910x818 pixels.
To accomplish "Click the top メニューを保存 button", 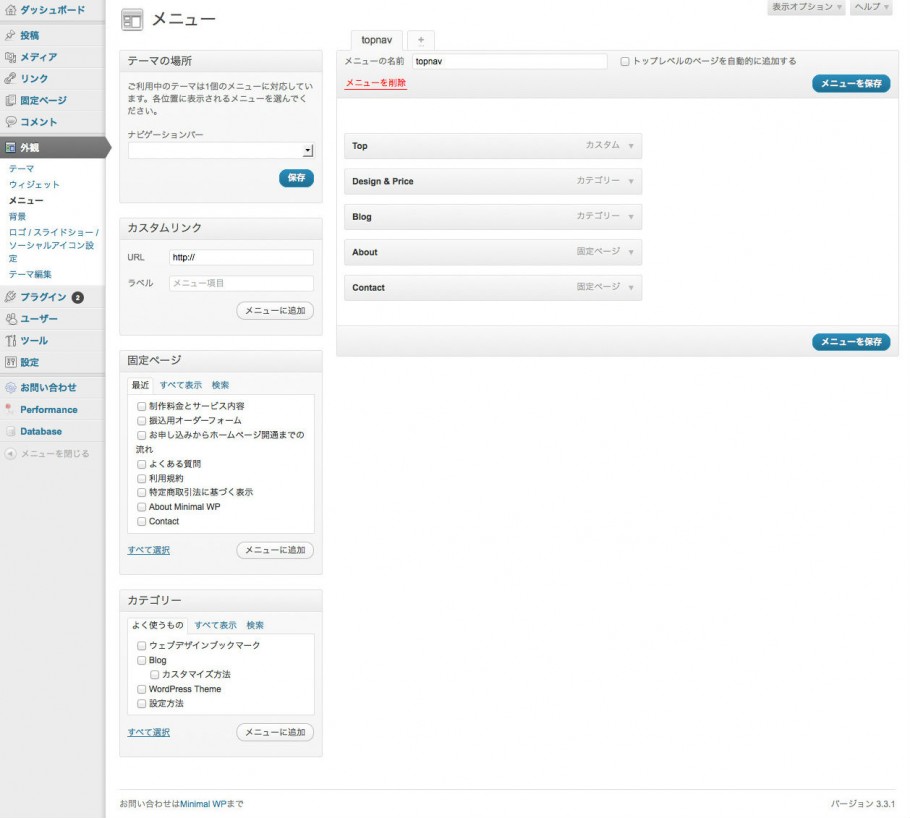I will coord(851,84).
